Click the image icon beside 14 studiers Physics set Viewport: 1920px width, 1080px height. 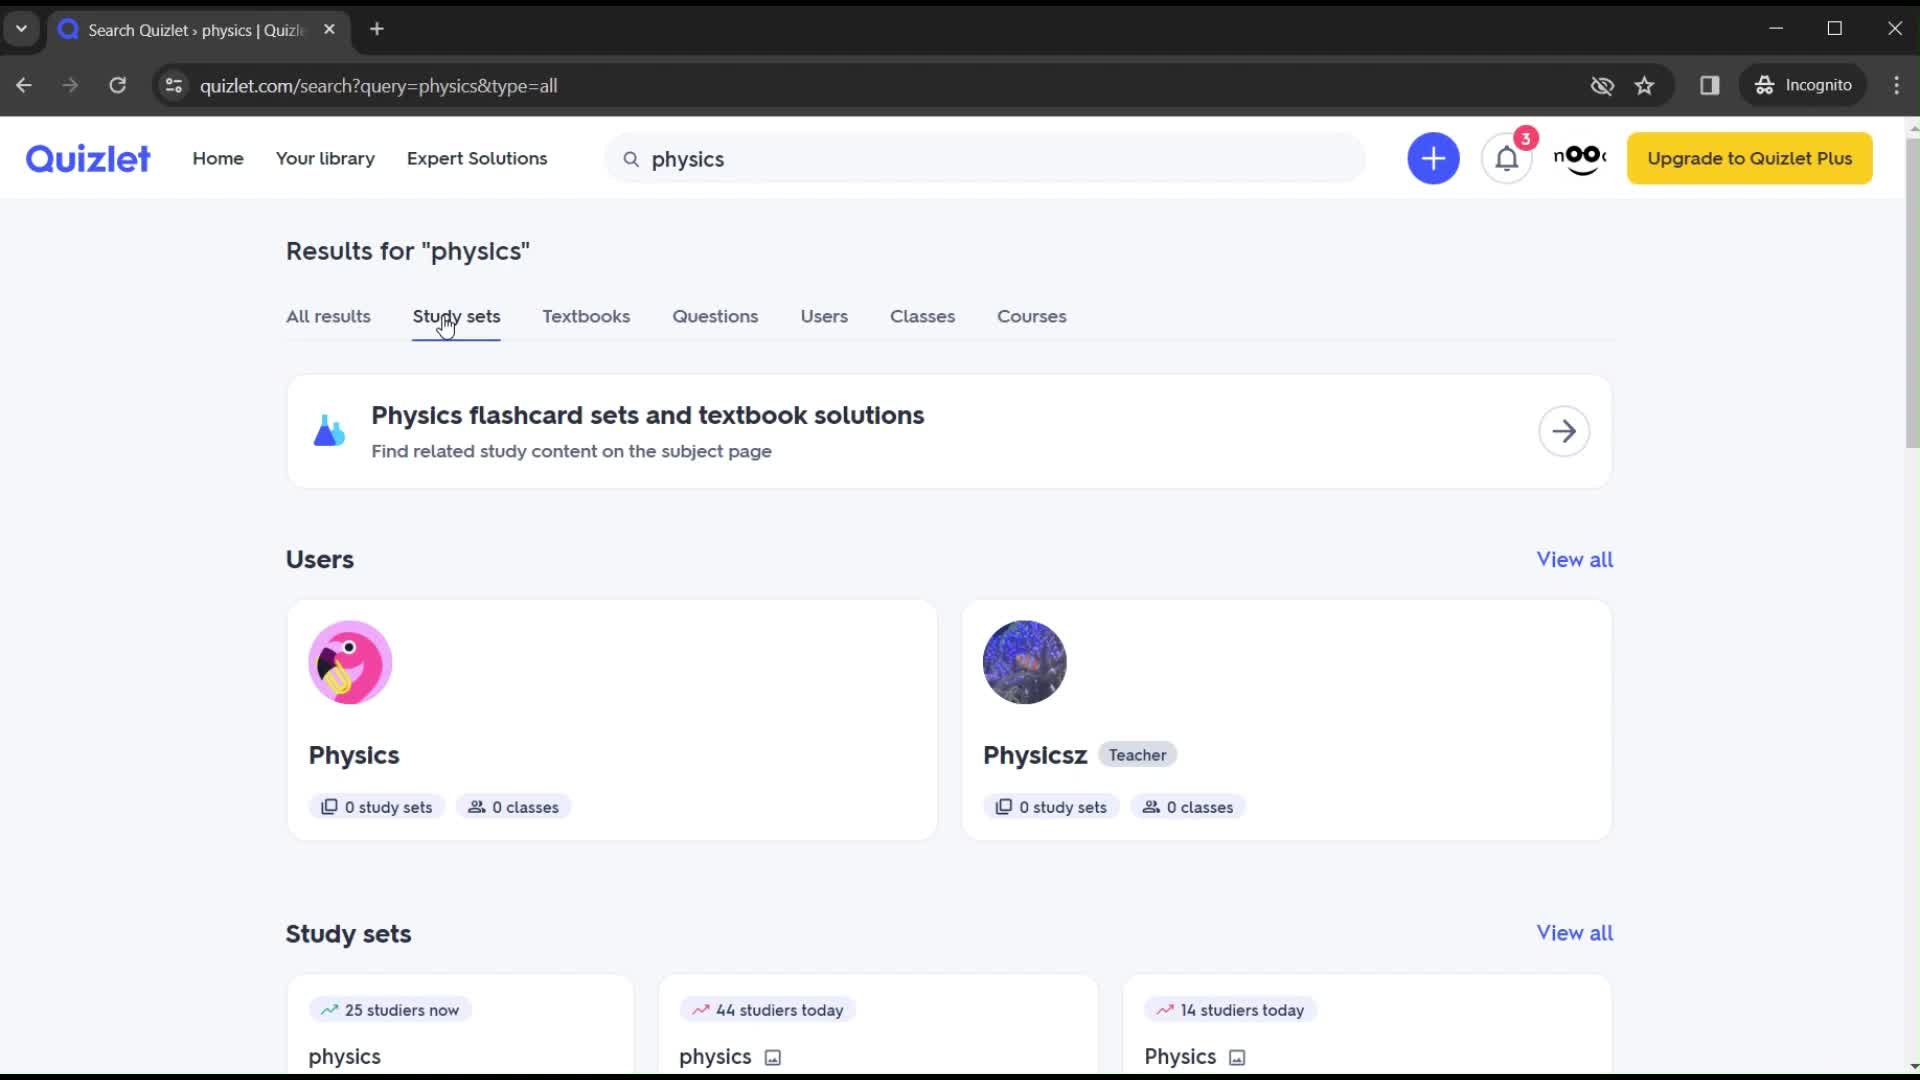pyautogui.click(x=1237, y=1057)
